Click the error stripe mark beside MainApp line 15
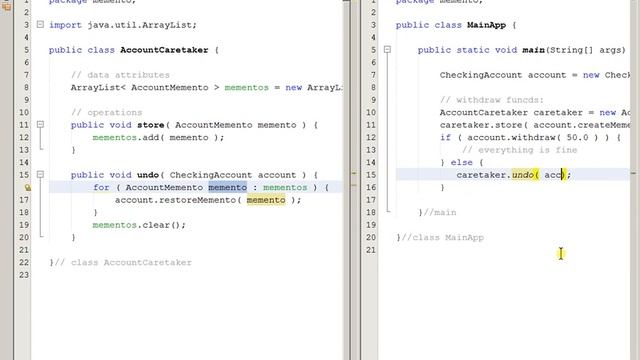Viewport: 640px width, 360px height. click(633, 173)
